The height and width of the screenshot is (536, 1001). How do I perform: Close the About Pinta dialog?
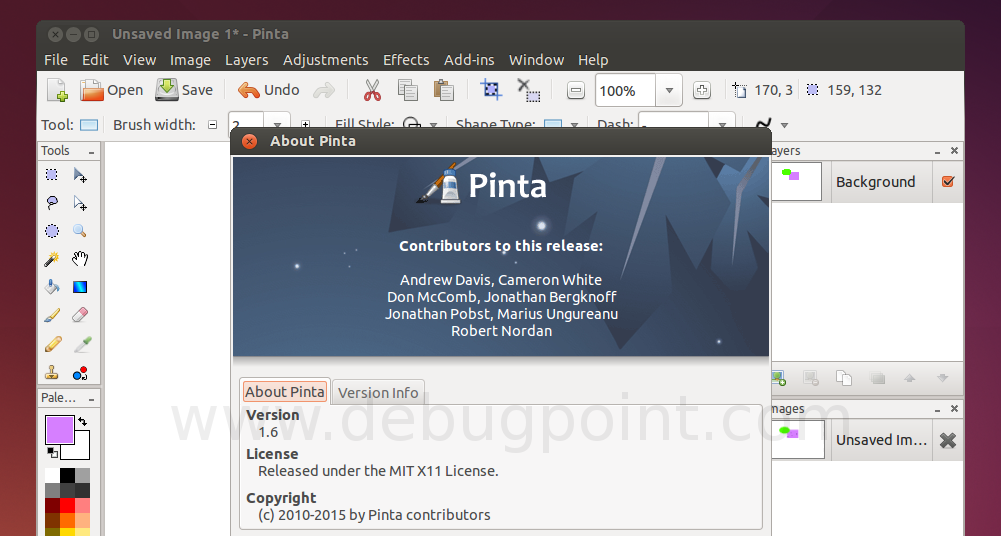tap(250, 141)
